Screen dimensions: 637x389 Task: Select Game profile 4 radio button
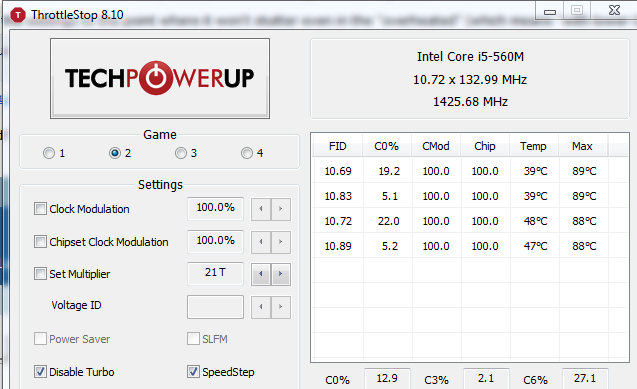click(x=247, y=153)
